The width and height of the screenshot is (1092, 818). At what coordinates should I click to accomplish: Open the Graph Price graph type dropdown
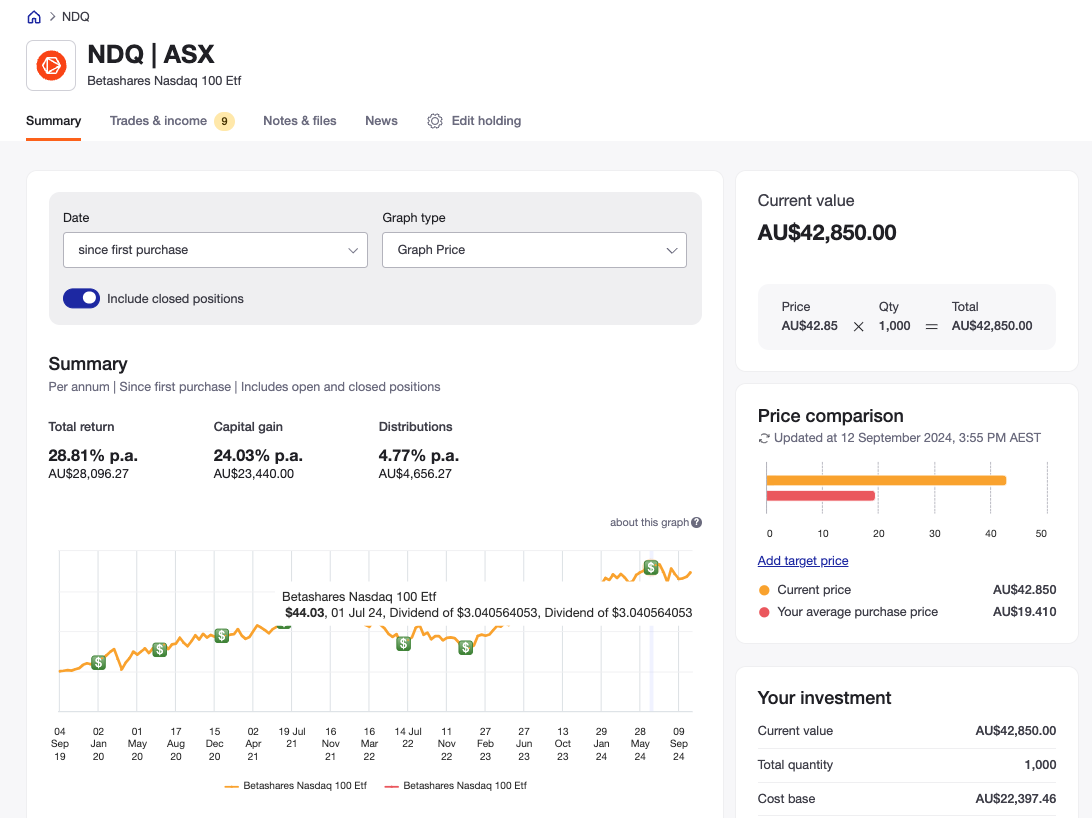(534, 250)
